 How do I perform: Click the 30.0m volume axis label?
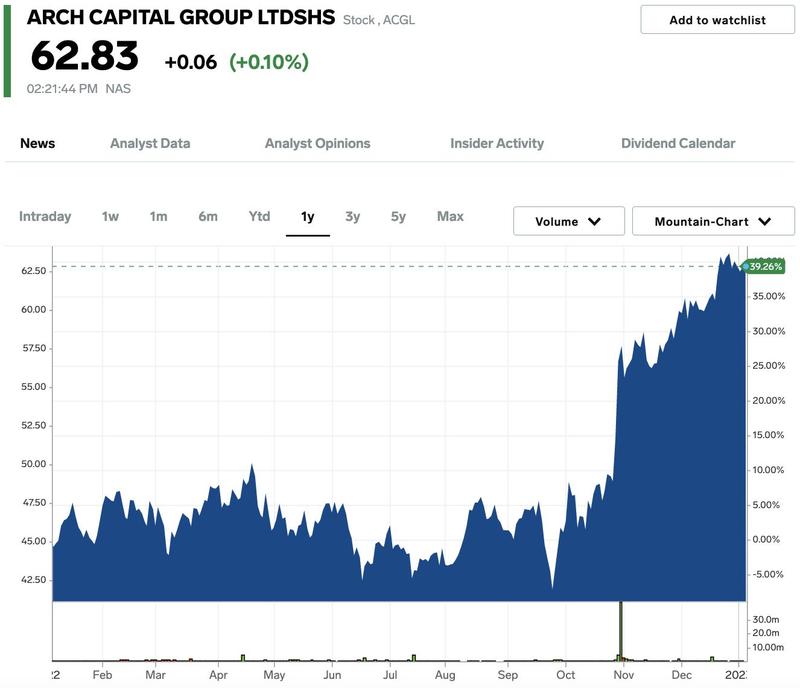point(766,620)
